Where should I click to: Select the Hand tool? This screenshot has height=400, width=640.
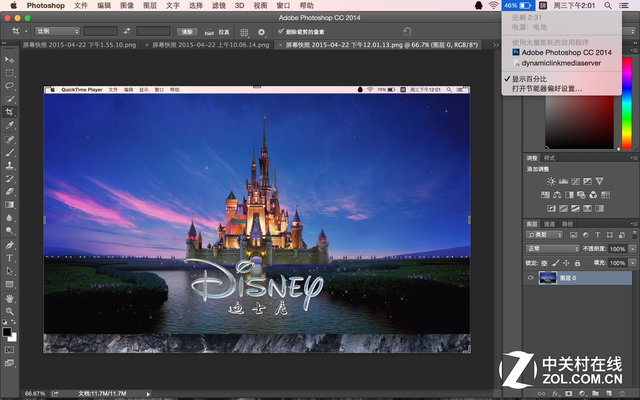[x=9, y=298]
